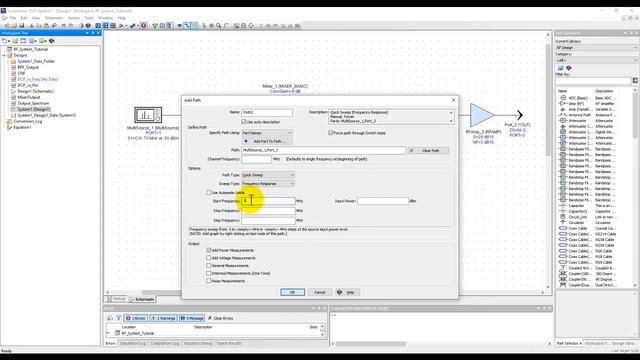640x360 pixels.
Task: Click the MultiSource_1 source symbol on schematic
Action: point(148,115)
